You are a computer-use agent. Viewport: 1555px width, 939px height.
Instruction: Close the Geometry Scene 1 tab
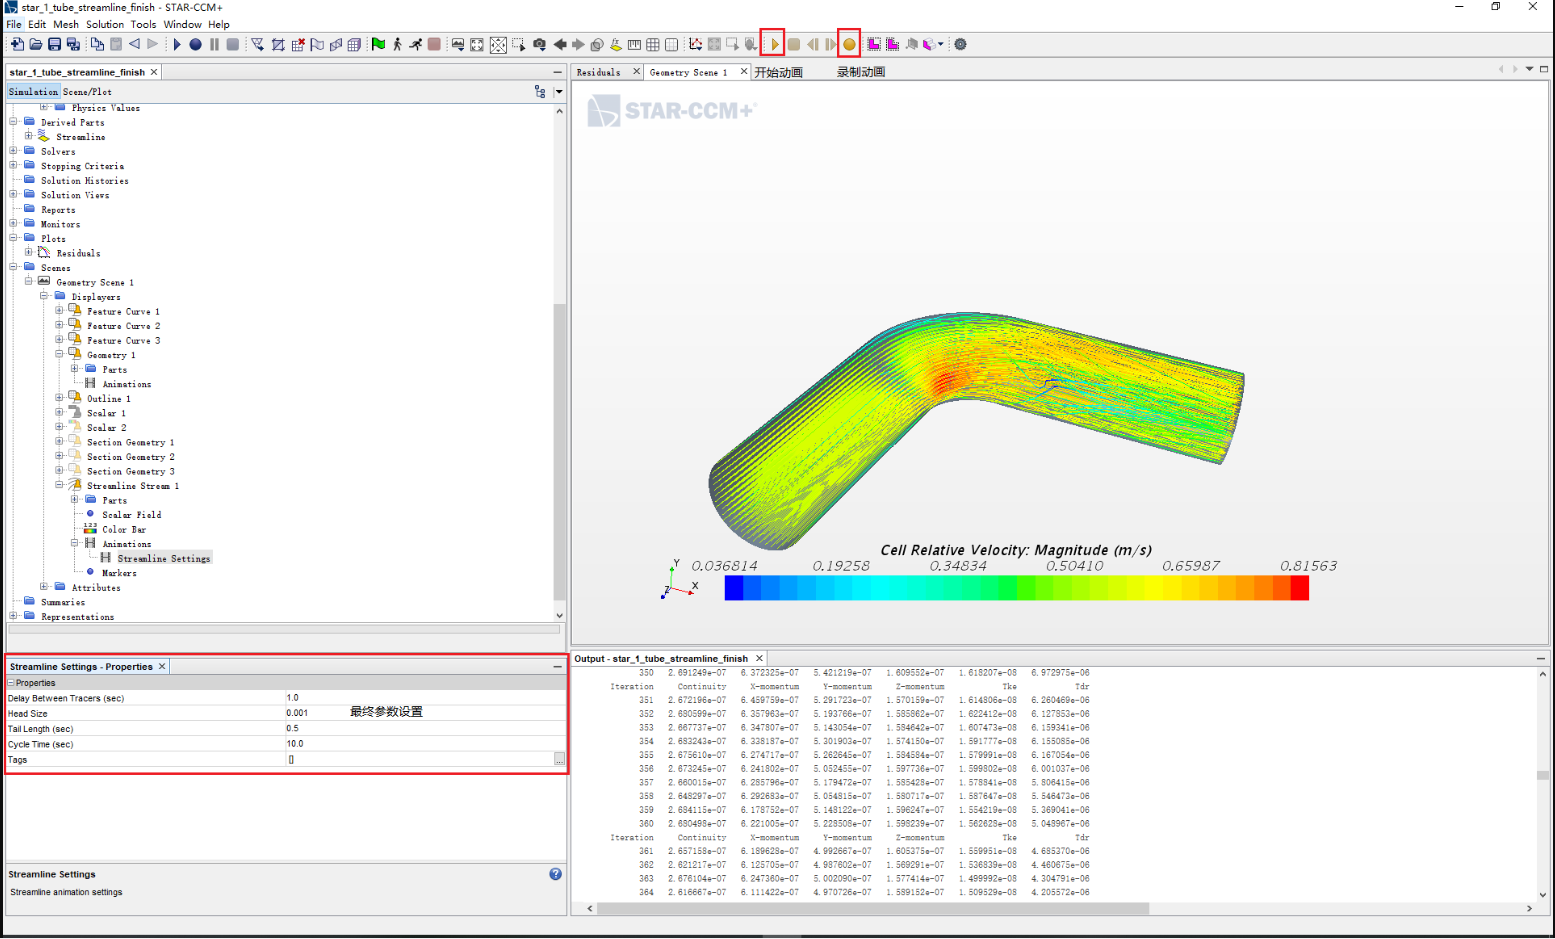[744, 72]
